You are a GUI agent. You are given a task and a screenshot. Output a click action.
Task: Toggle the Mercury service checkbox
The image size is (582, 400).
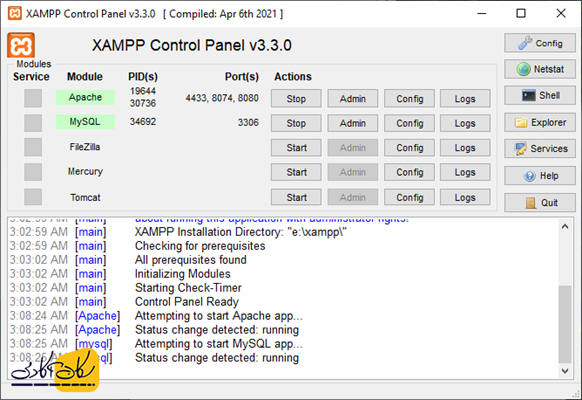tap(33, 172)
